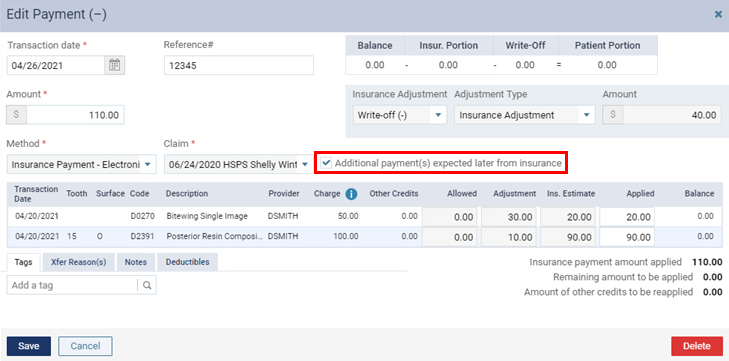The height and width of the screenshot is (361, 729).
Task: Close the Edit Payment dialog
Action: tap(718, 14)
